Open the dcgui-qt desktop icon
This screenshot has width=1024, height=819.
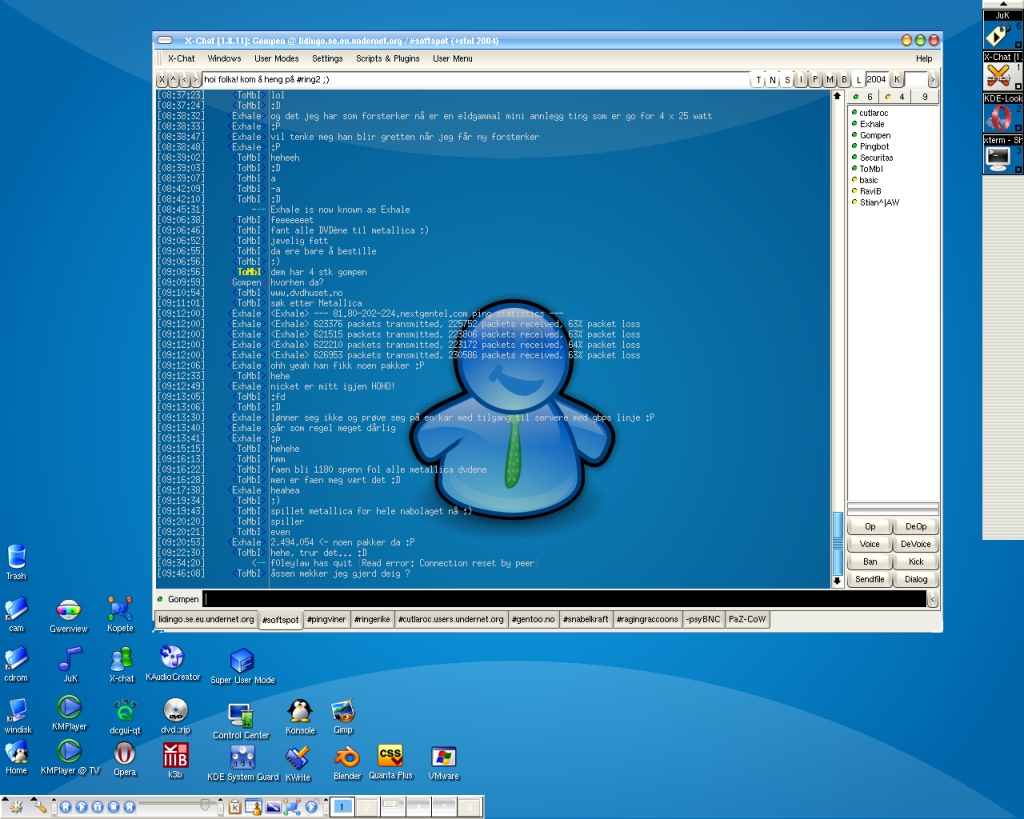click(125, 716)
